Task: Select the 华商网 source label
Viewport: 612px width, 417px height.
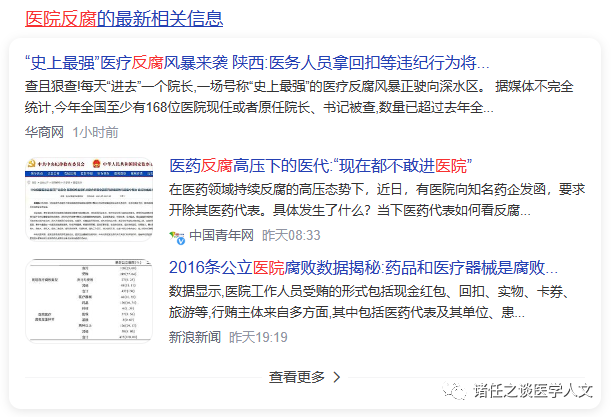Action: (44, 132)
